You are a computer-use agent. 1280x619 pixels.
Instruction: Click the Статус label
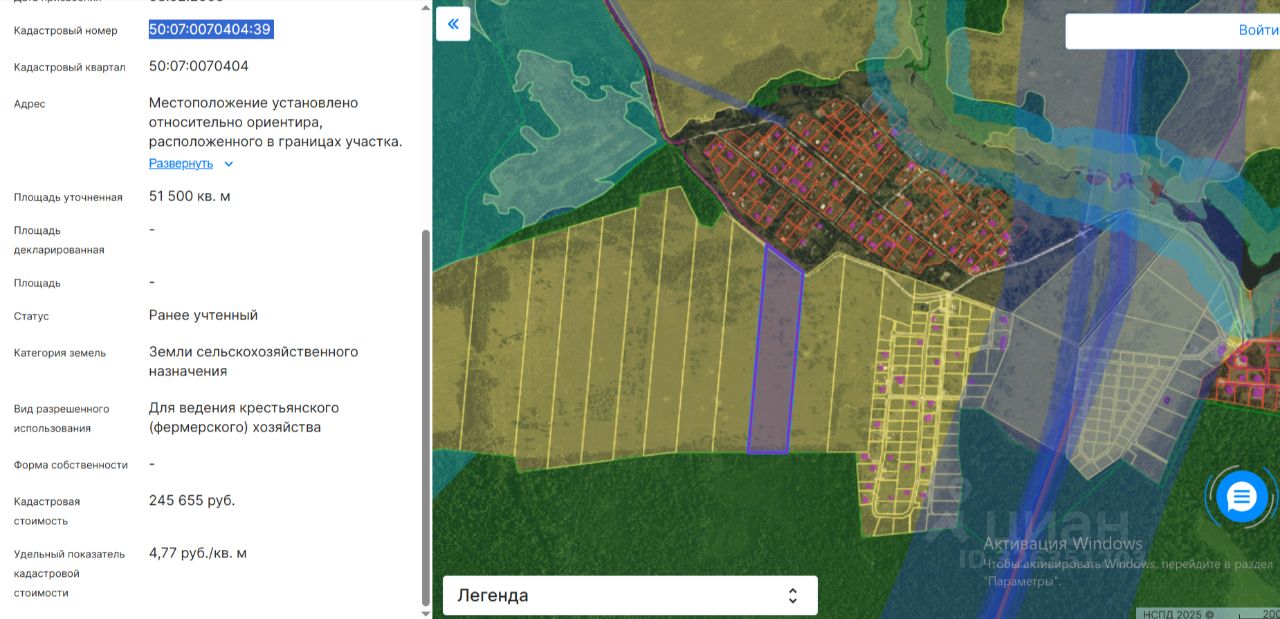(32, 316)
